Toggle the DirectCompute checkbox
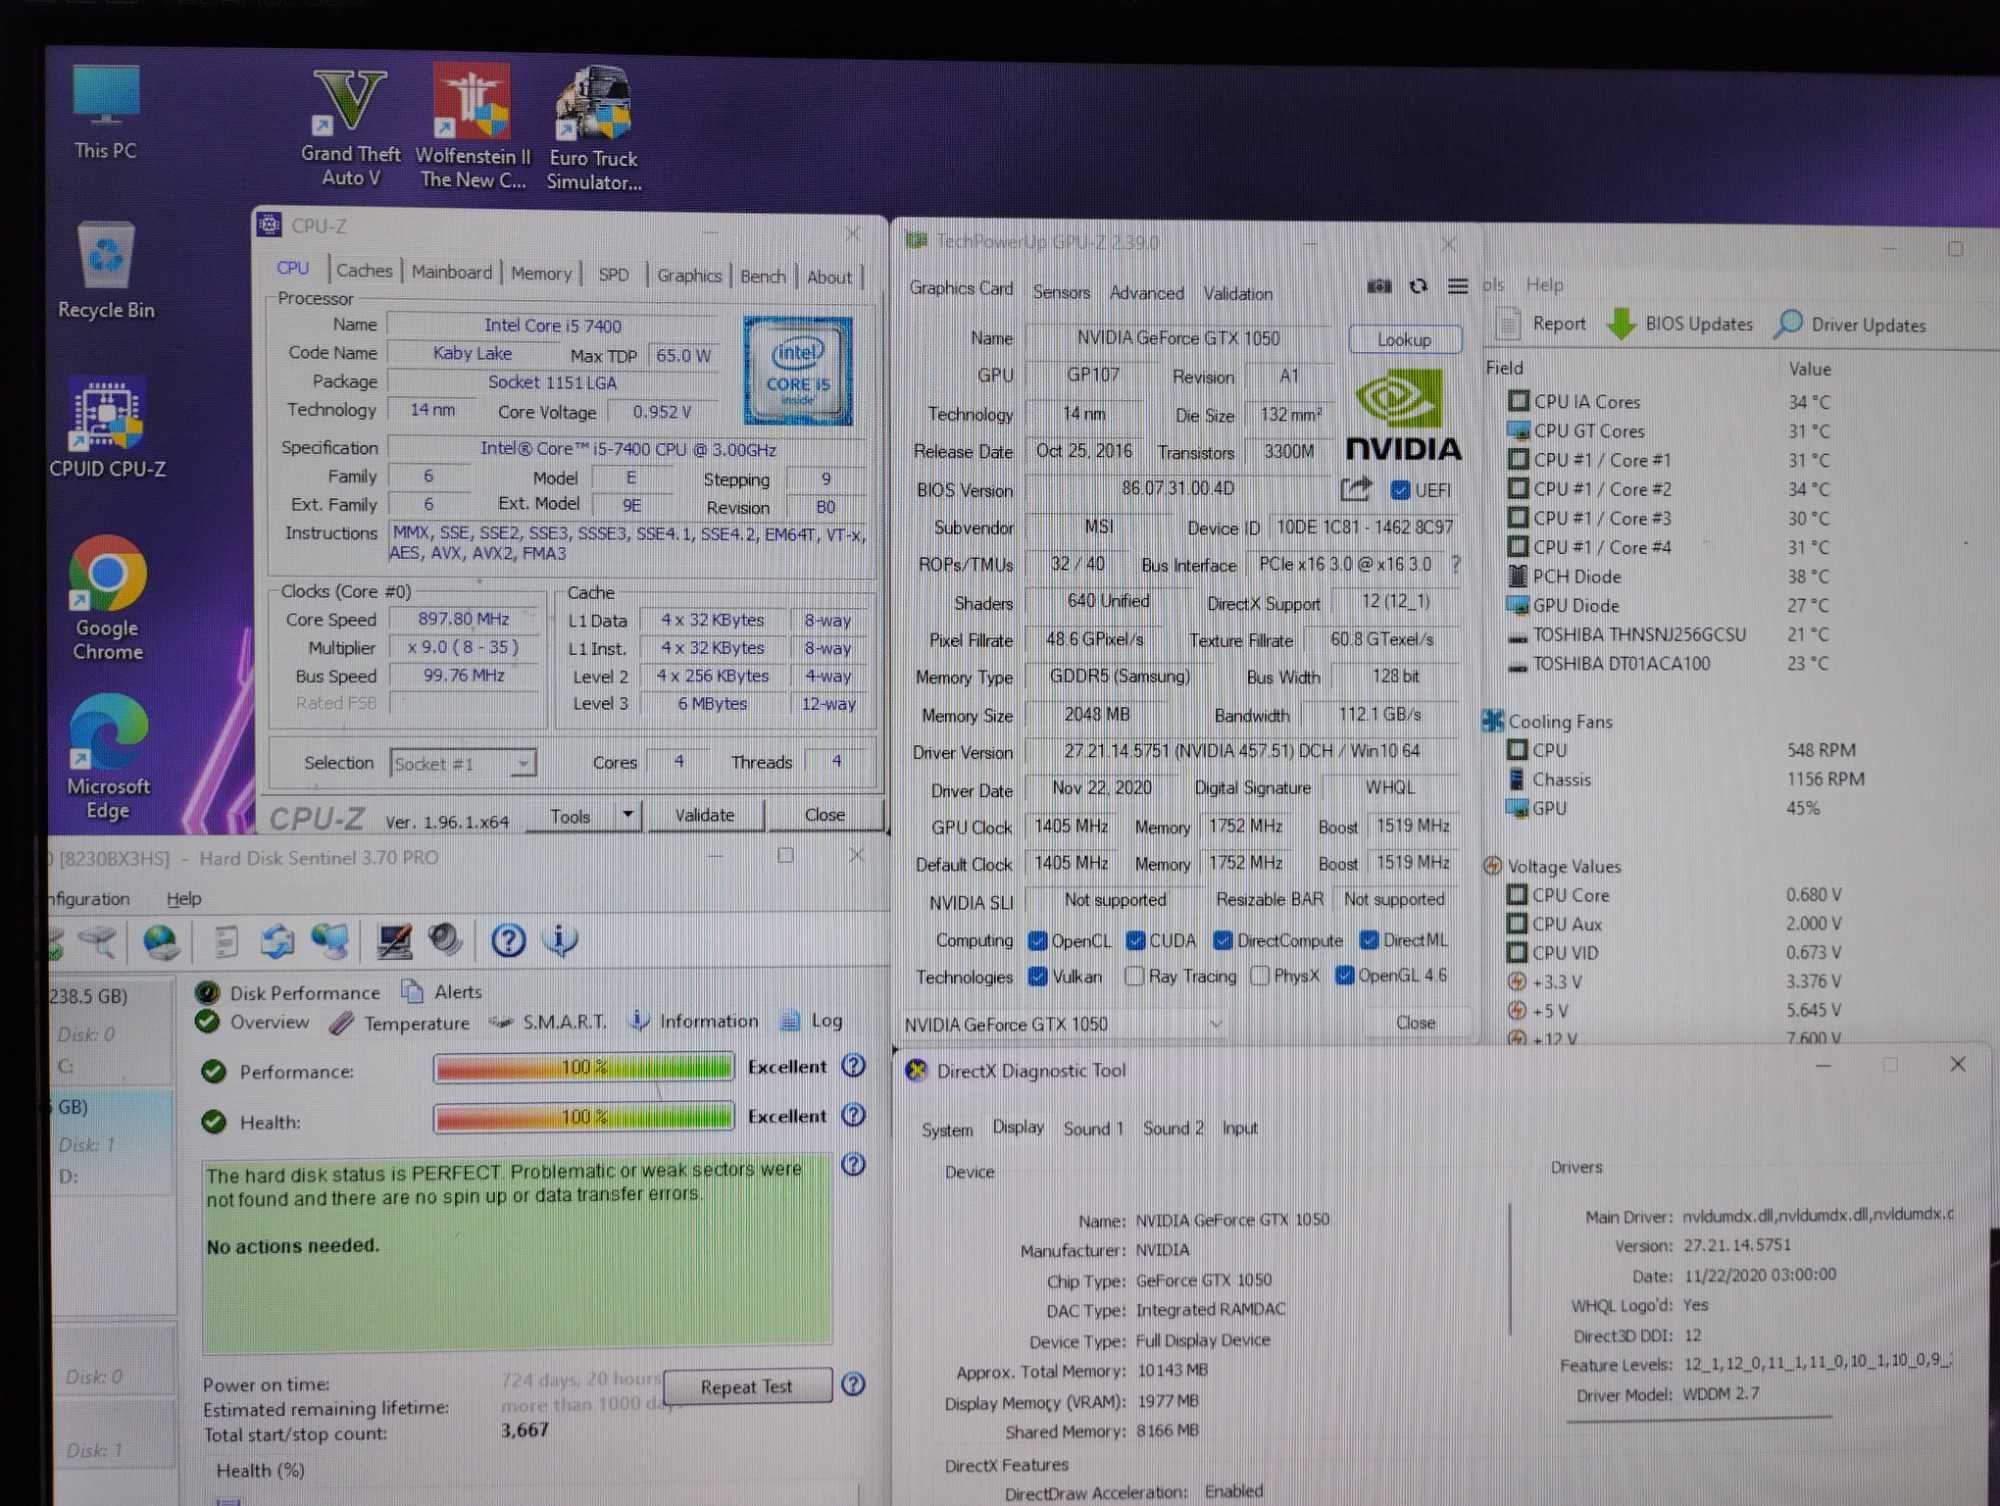 pyautogui.click(x=1222, y=941)
